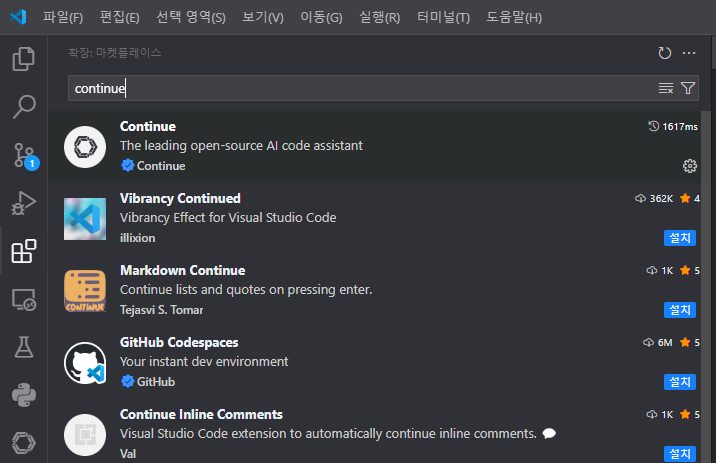Open the Search view in activity bar
The width and height of the screenshot is (716, 463).
[x=23, y=107]
